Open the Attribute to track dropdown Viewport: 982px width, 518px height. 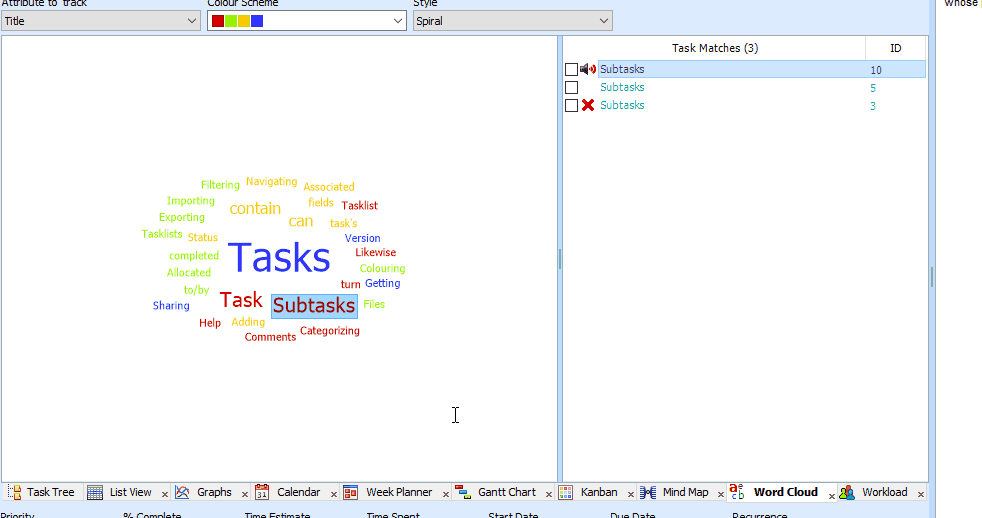(x=100, y=21)
